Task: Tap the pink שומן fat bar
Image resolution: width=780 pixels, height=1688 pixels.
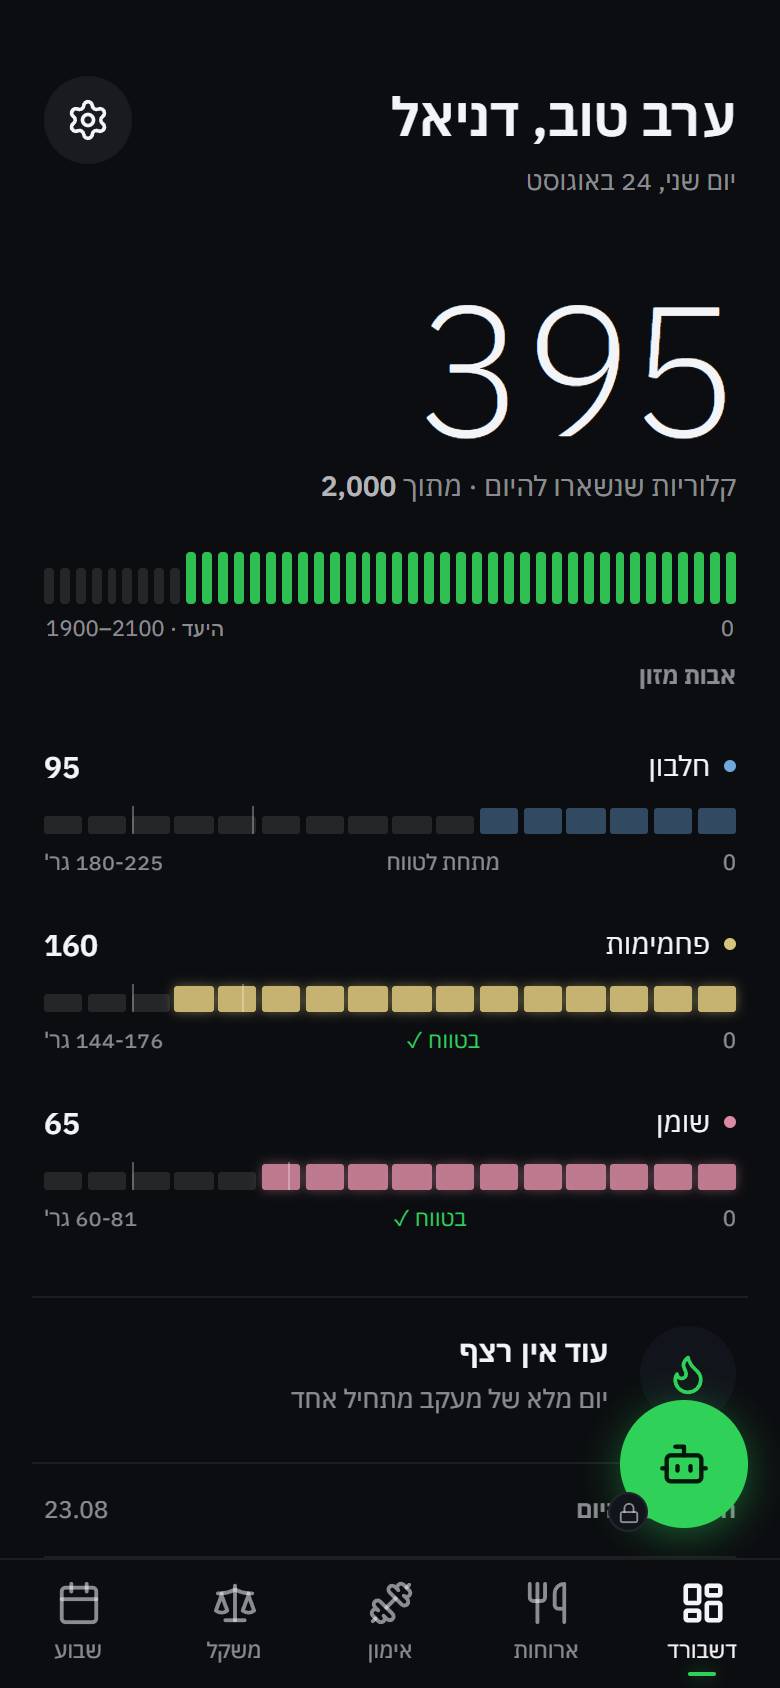Action: 390,1177
